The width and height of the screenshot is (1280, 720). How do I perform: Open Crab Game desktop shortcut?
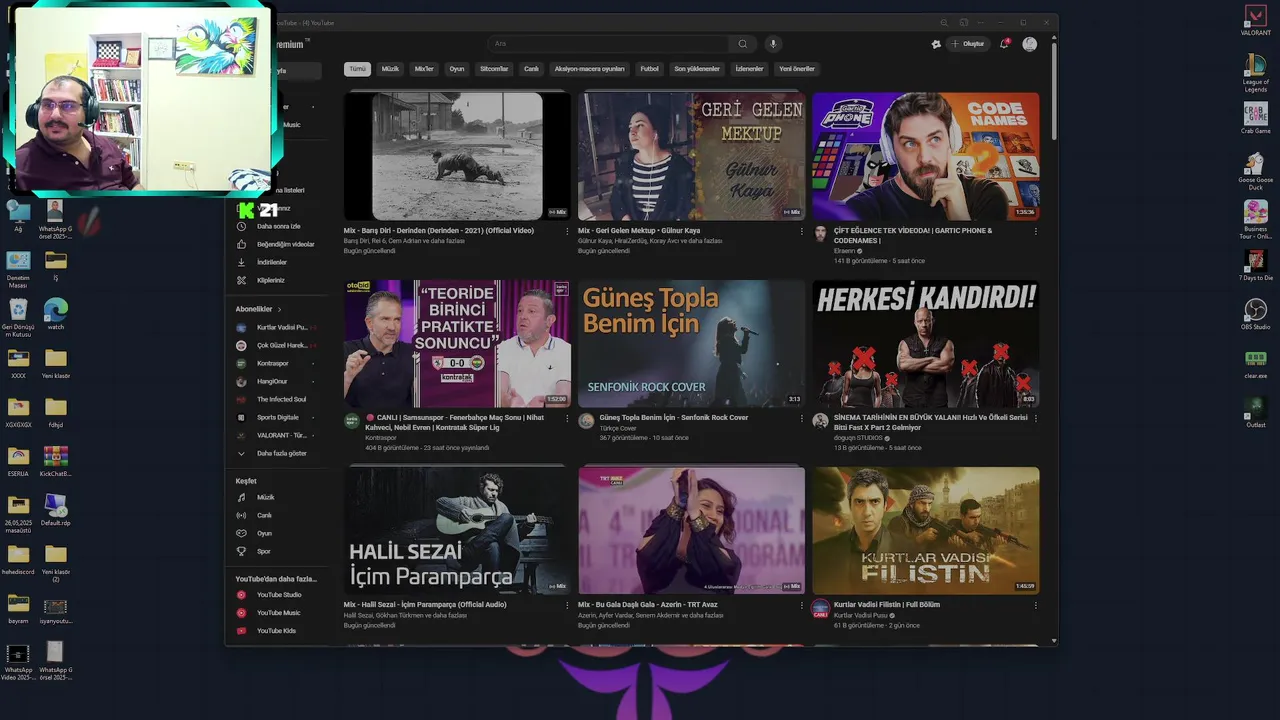point(1255,118)
